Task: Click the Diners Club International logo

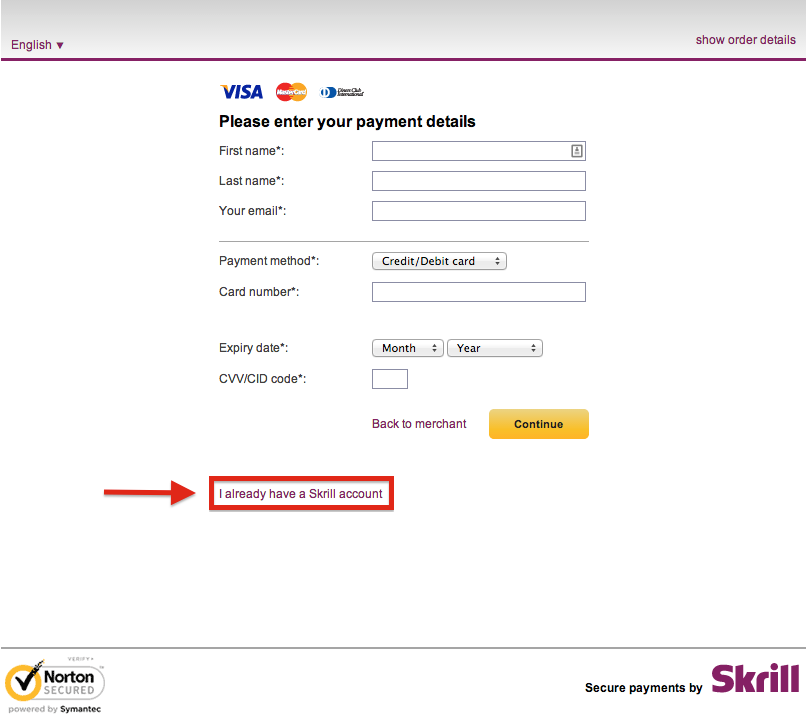Action: pyautogui.click(x=342, y=93)
